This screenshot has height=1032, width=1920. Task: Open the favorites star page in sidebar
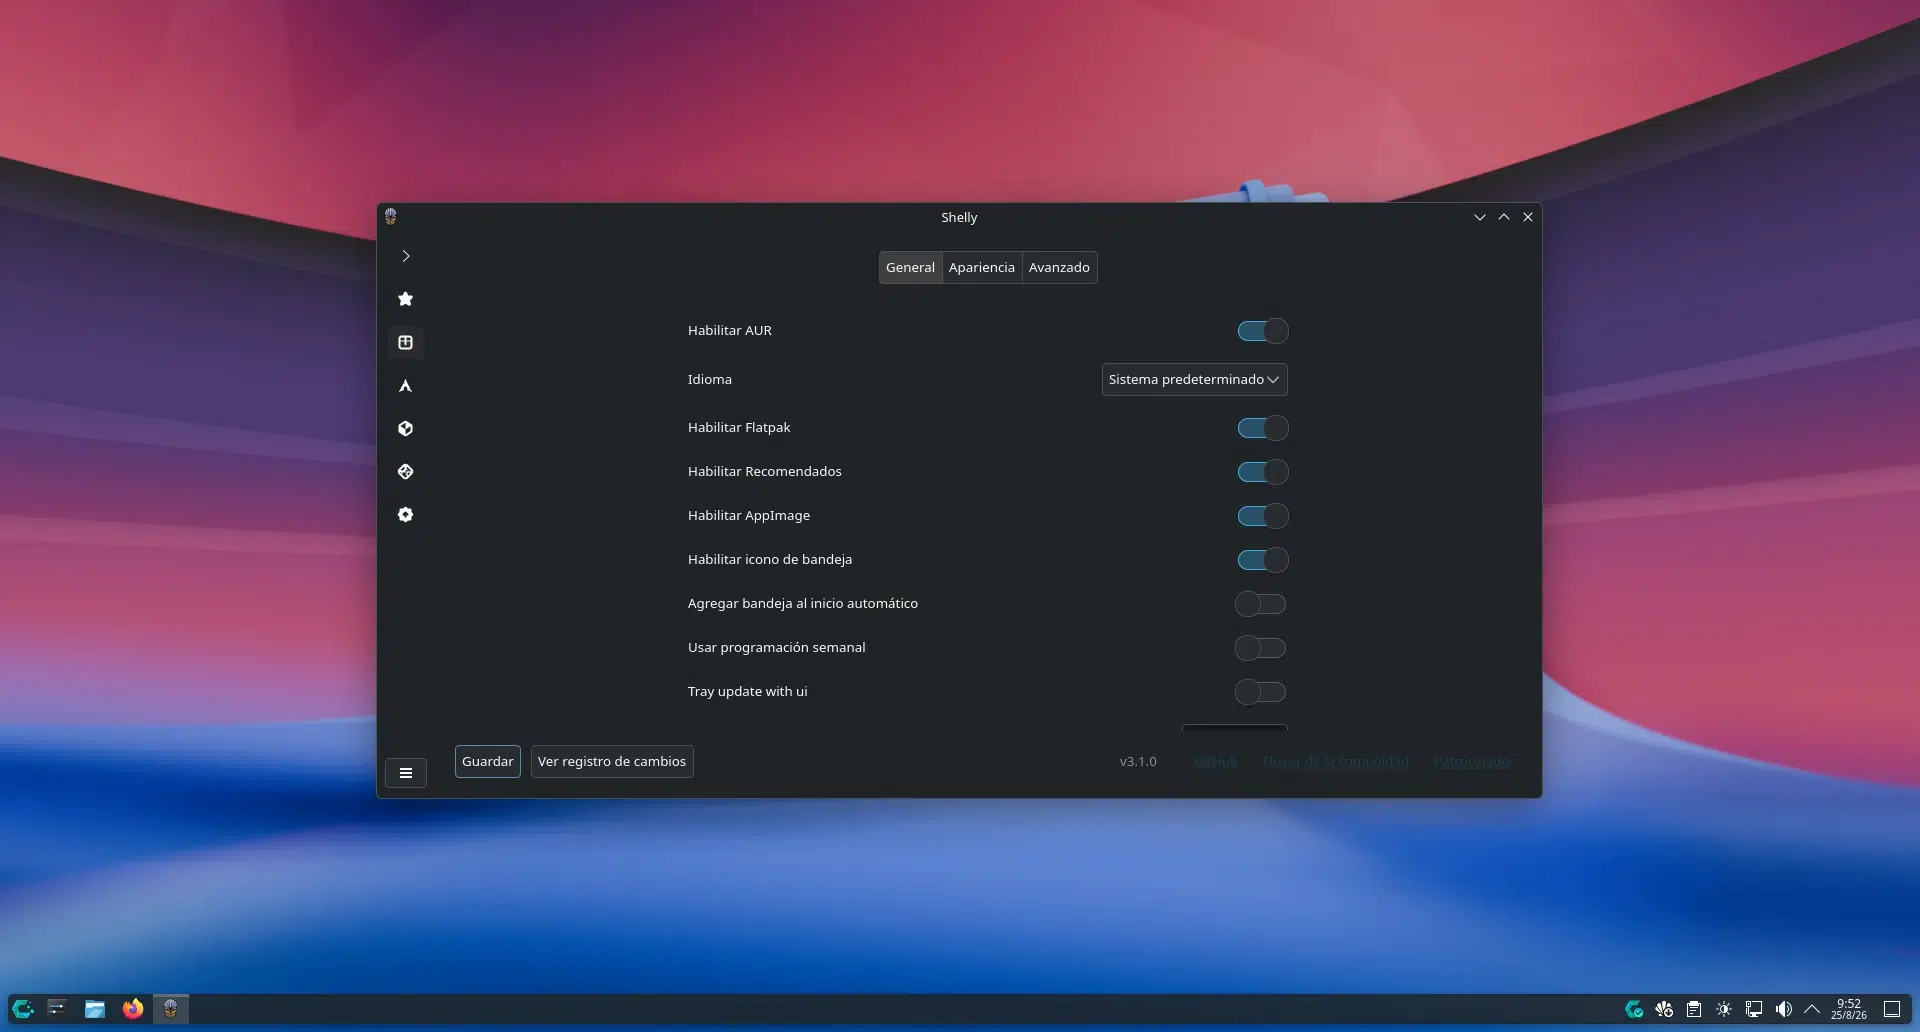405,299
